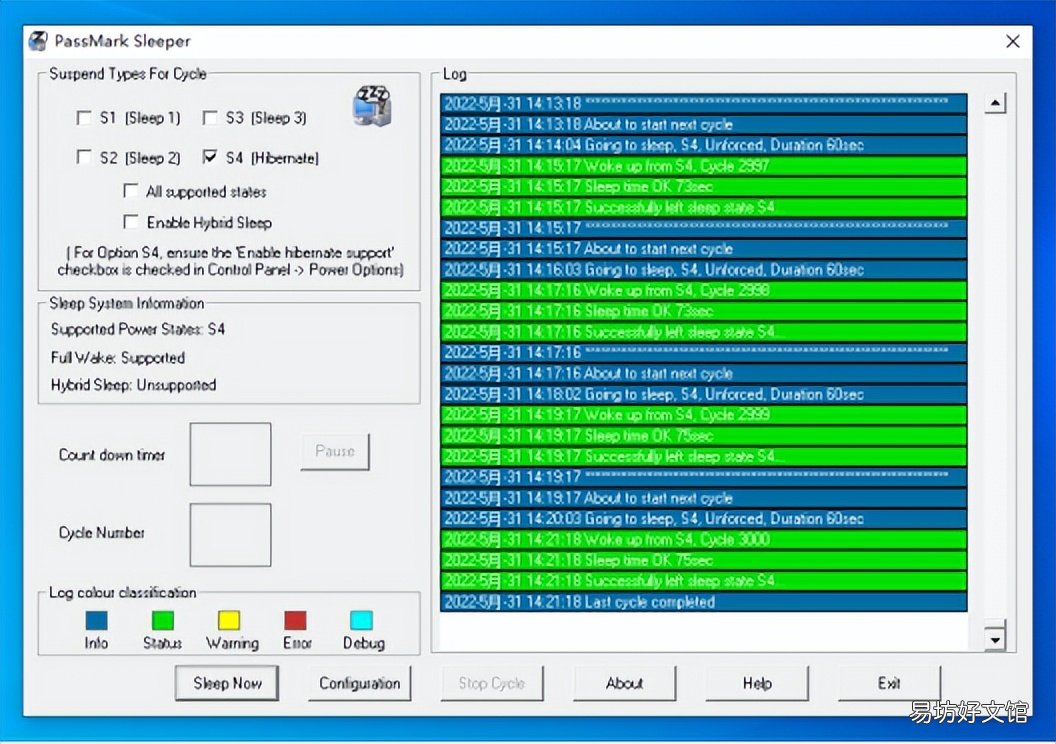Select log line 'Woke up from S4, Cycle 2998'
Image resolution: width=1056 pixels, height=744 pixels.
tap(704, 290)
